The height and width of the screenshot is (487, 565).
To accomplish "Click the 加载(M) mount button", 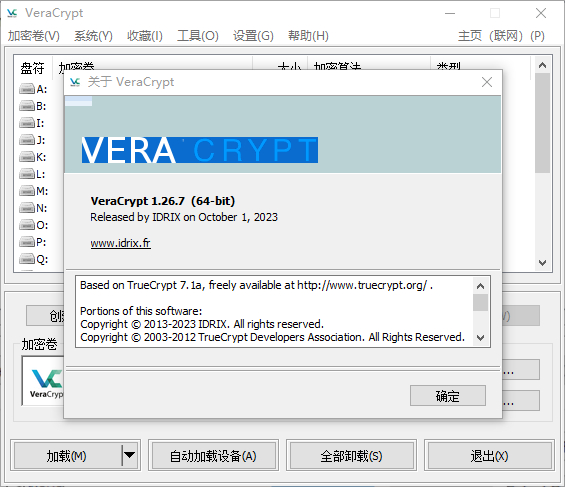I will coord(66,456).
